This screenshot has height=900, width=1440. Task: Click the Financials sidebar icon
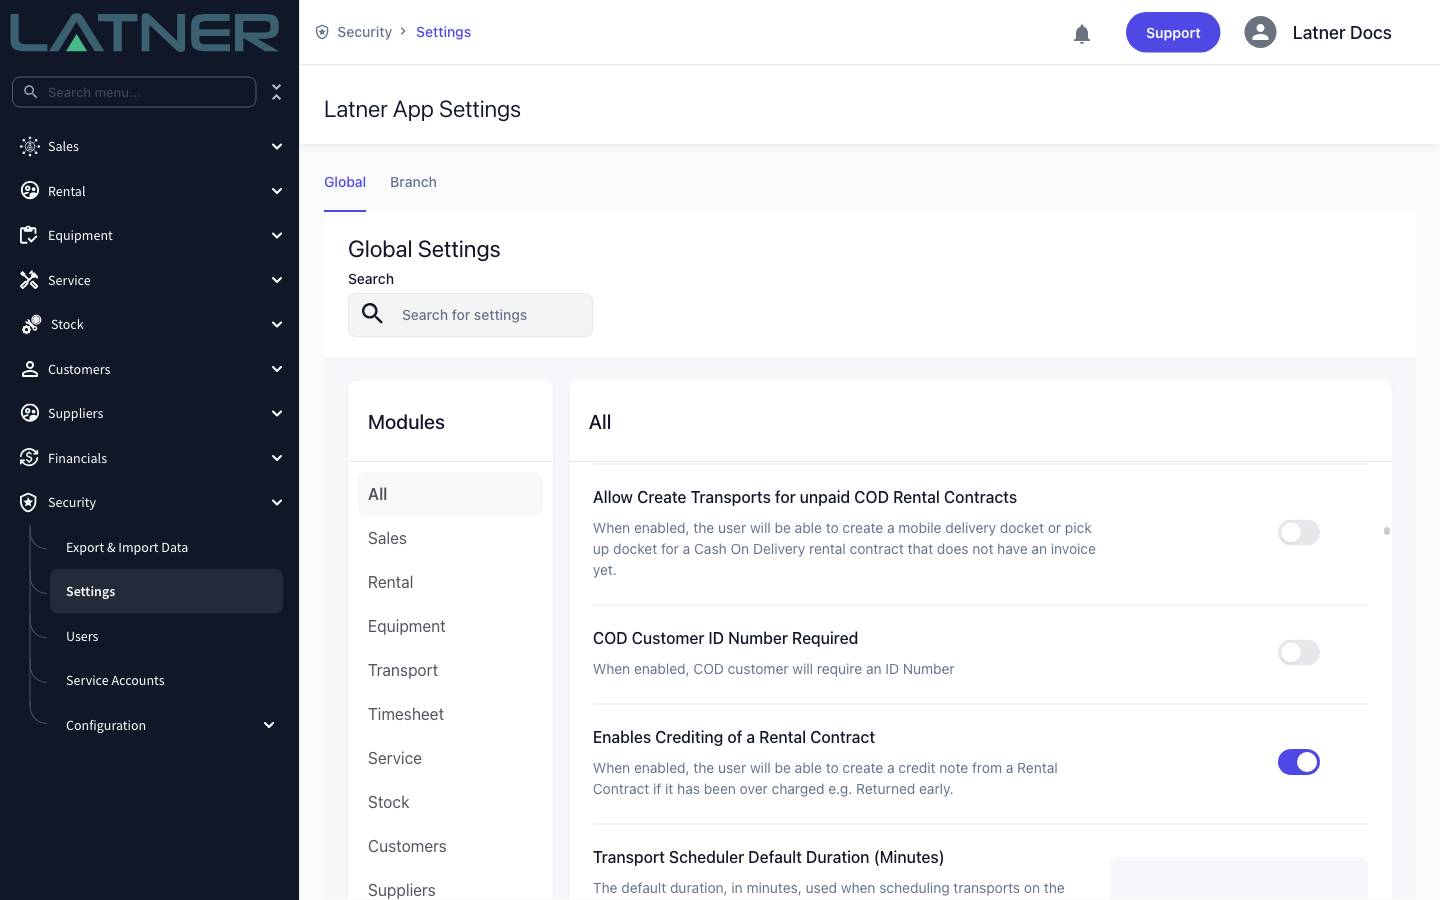[29, 458]
